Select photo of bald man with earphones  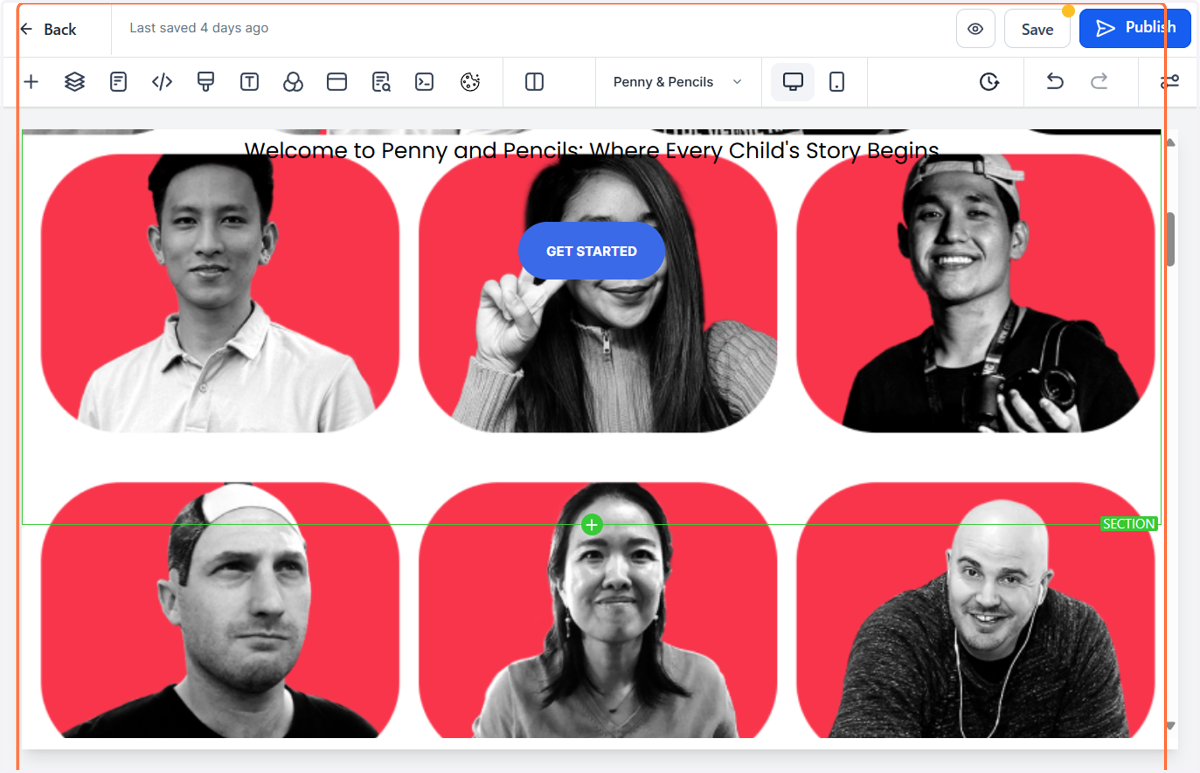click(x=975, y=610)
